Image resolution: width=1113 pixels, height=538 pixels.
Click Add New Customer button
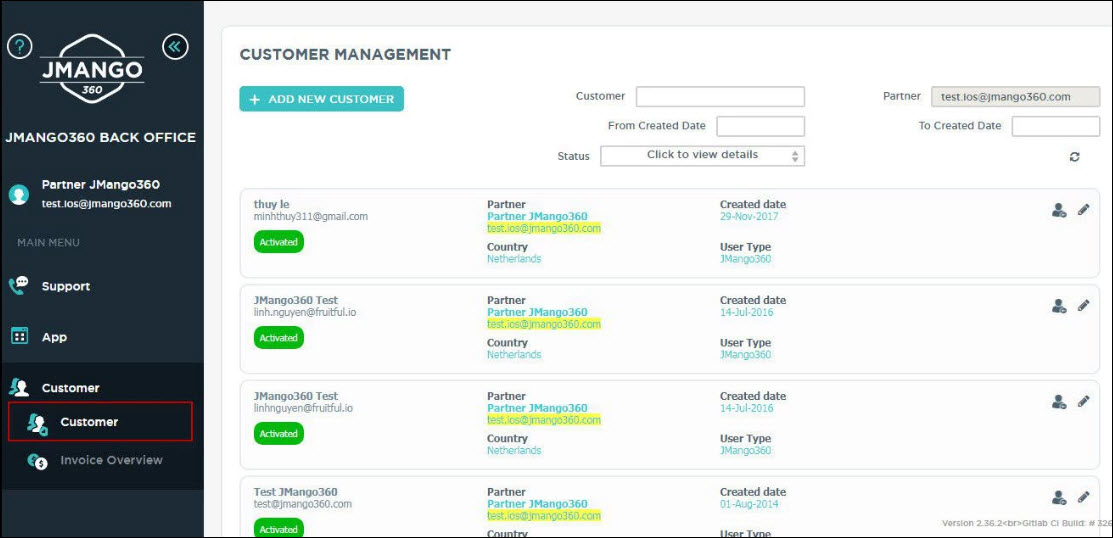click(x=322, y=99)
